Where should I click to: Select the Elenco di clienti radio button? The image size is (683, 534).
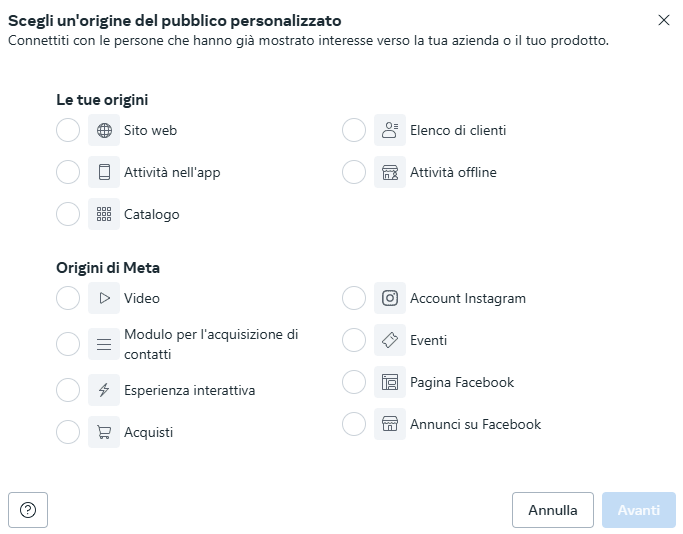point(354,131)
